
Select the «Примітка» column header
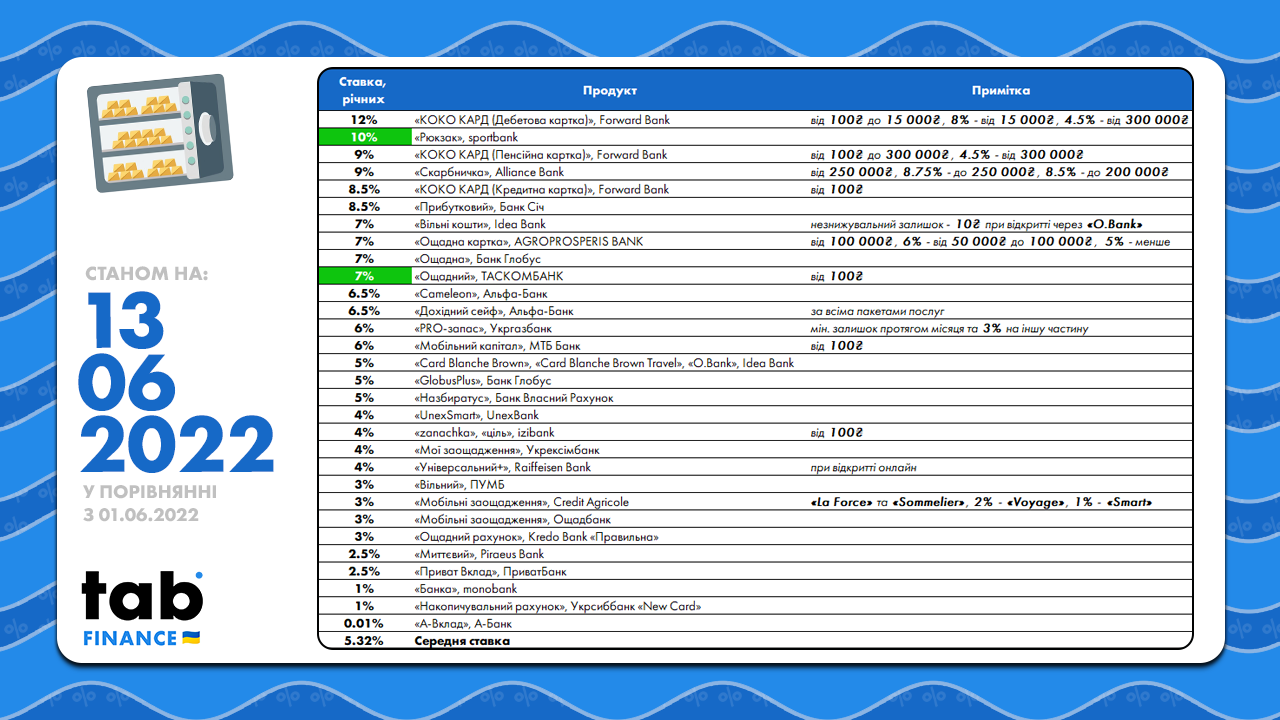pyautogui.click(x=1000, y=90)
